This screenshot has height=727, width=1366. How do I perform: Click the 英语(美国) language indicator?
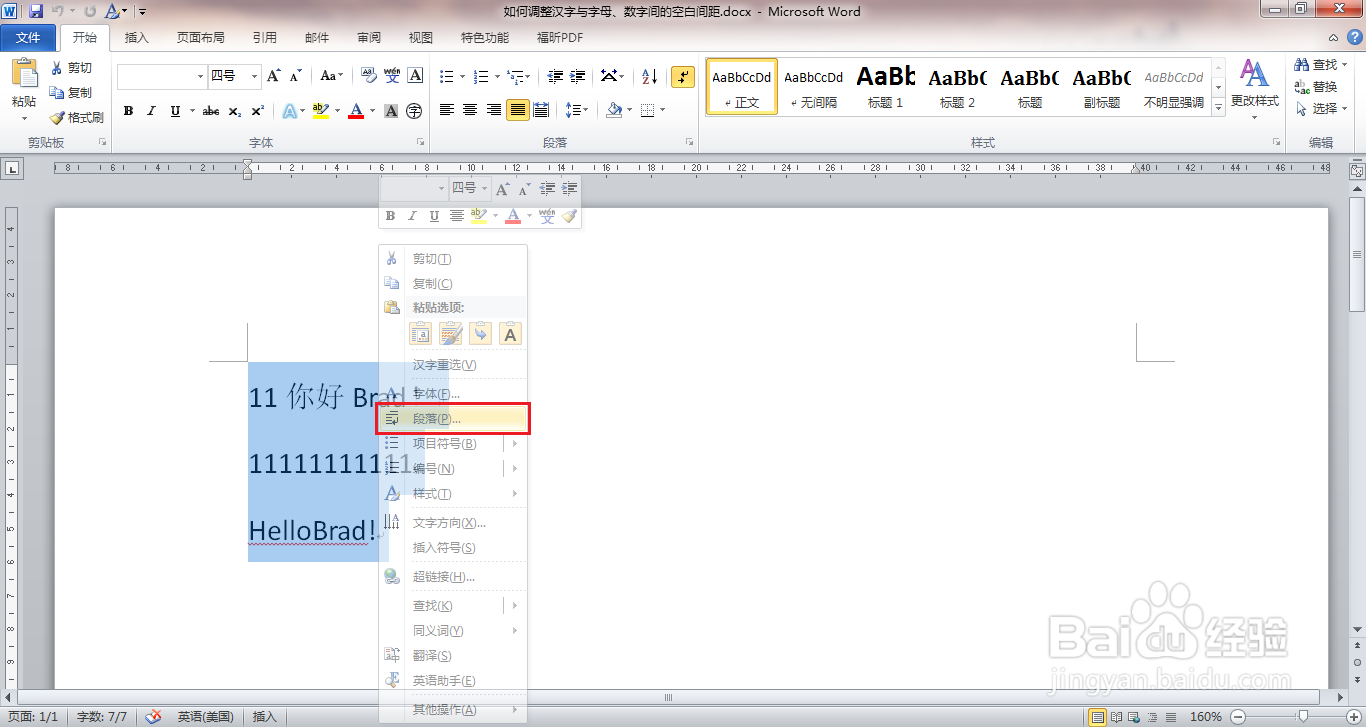pos(205,717)
